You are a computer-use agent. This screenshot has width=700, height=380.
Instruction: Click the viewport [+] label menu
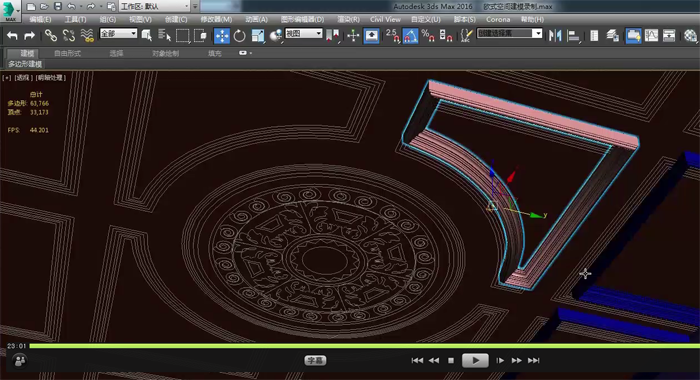(7, 78)
